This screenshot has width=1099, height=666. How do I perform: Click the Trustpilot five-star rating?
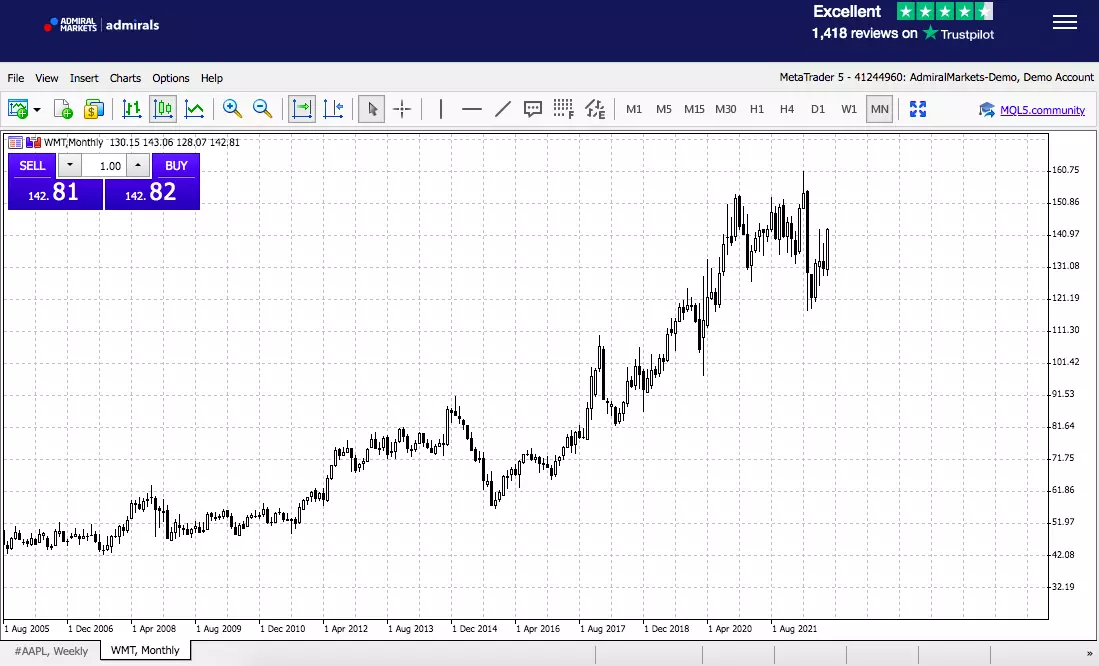945,11
